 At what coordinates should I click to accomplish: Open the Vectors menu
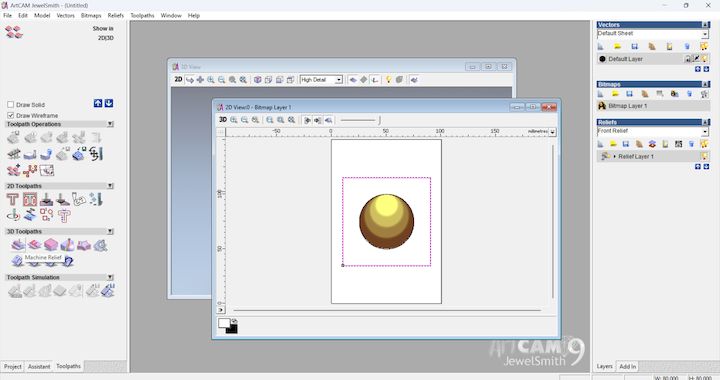(65, 15)
